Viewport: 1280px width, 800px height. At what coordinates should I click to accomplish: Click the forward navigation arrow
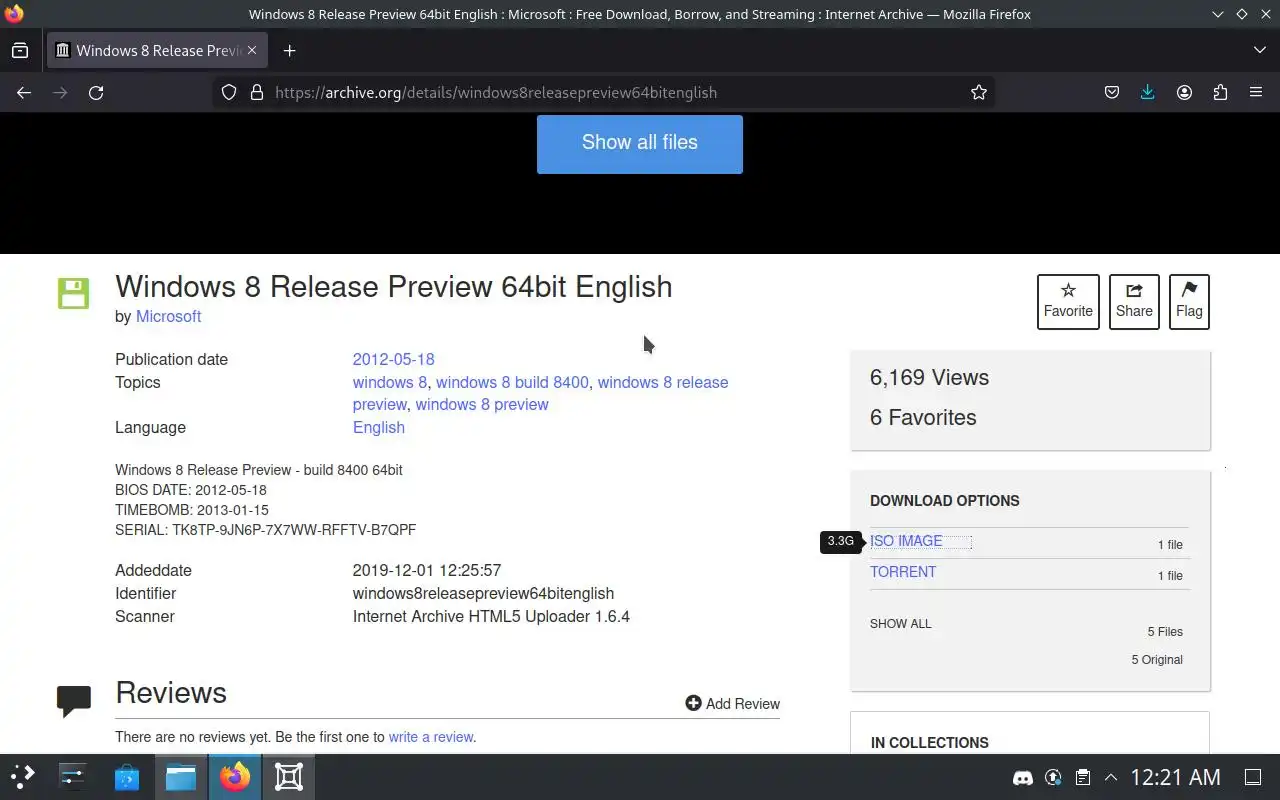[x=60, y=92]
